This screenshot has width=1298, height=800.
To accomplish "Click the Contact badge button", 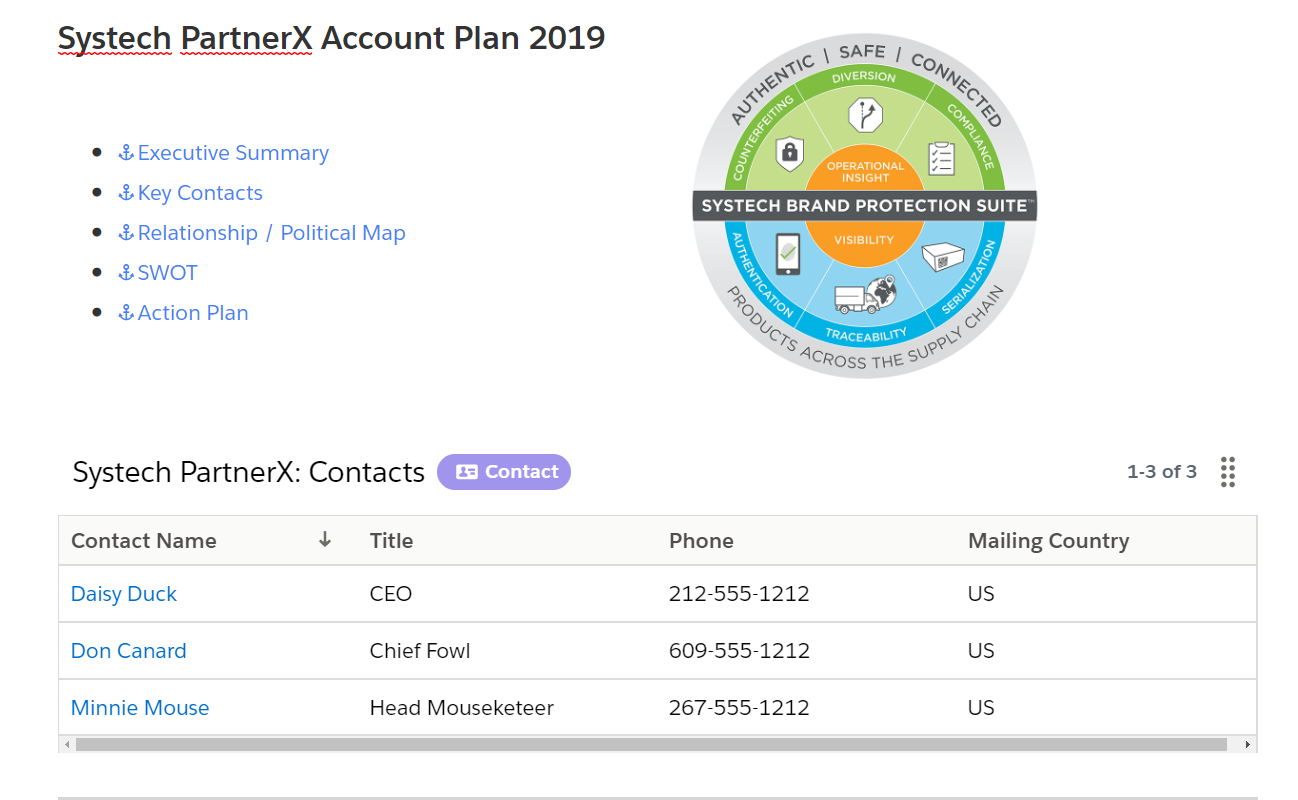I will pyautogui.click(x=504, y=472).
